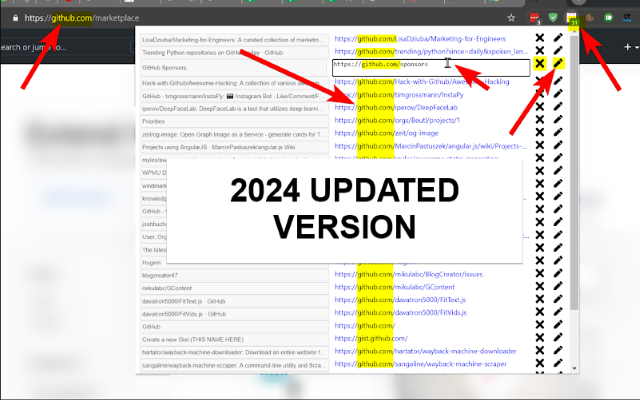Click the blogcreator47 title field
This screenshot has width=640, height=400.
point(234,276)
